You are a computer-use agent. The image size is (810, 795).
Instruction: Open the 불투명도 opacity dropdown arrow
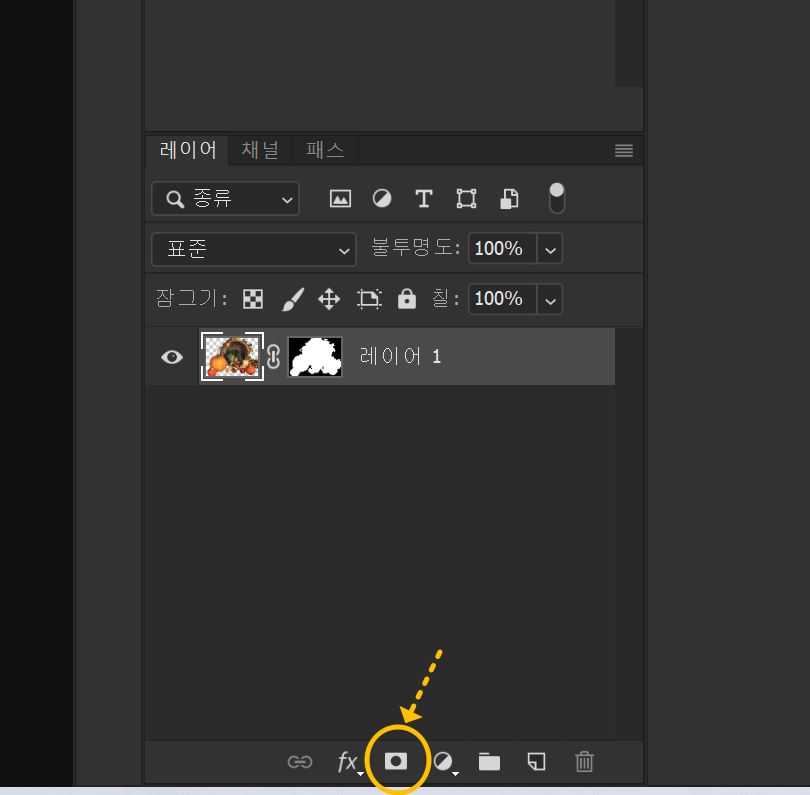point(550,248)
